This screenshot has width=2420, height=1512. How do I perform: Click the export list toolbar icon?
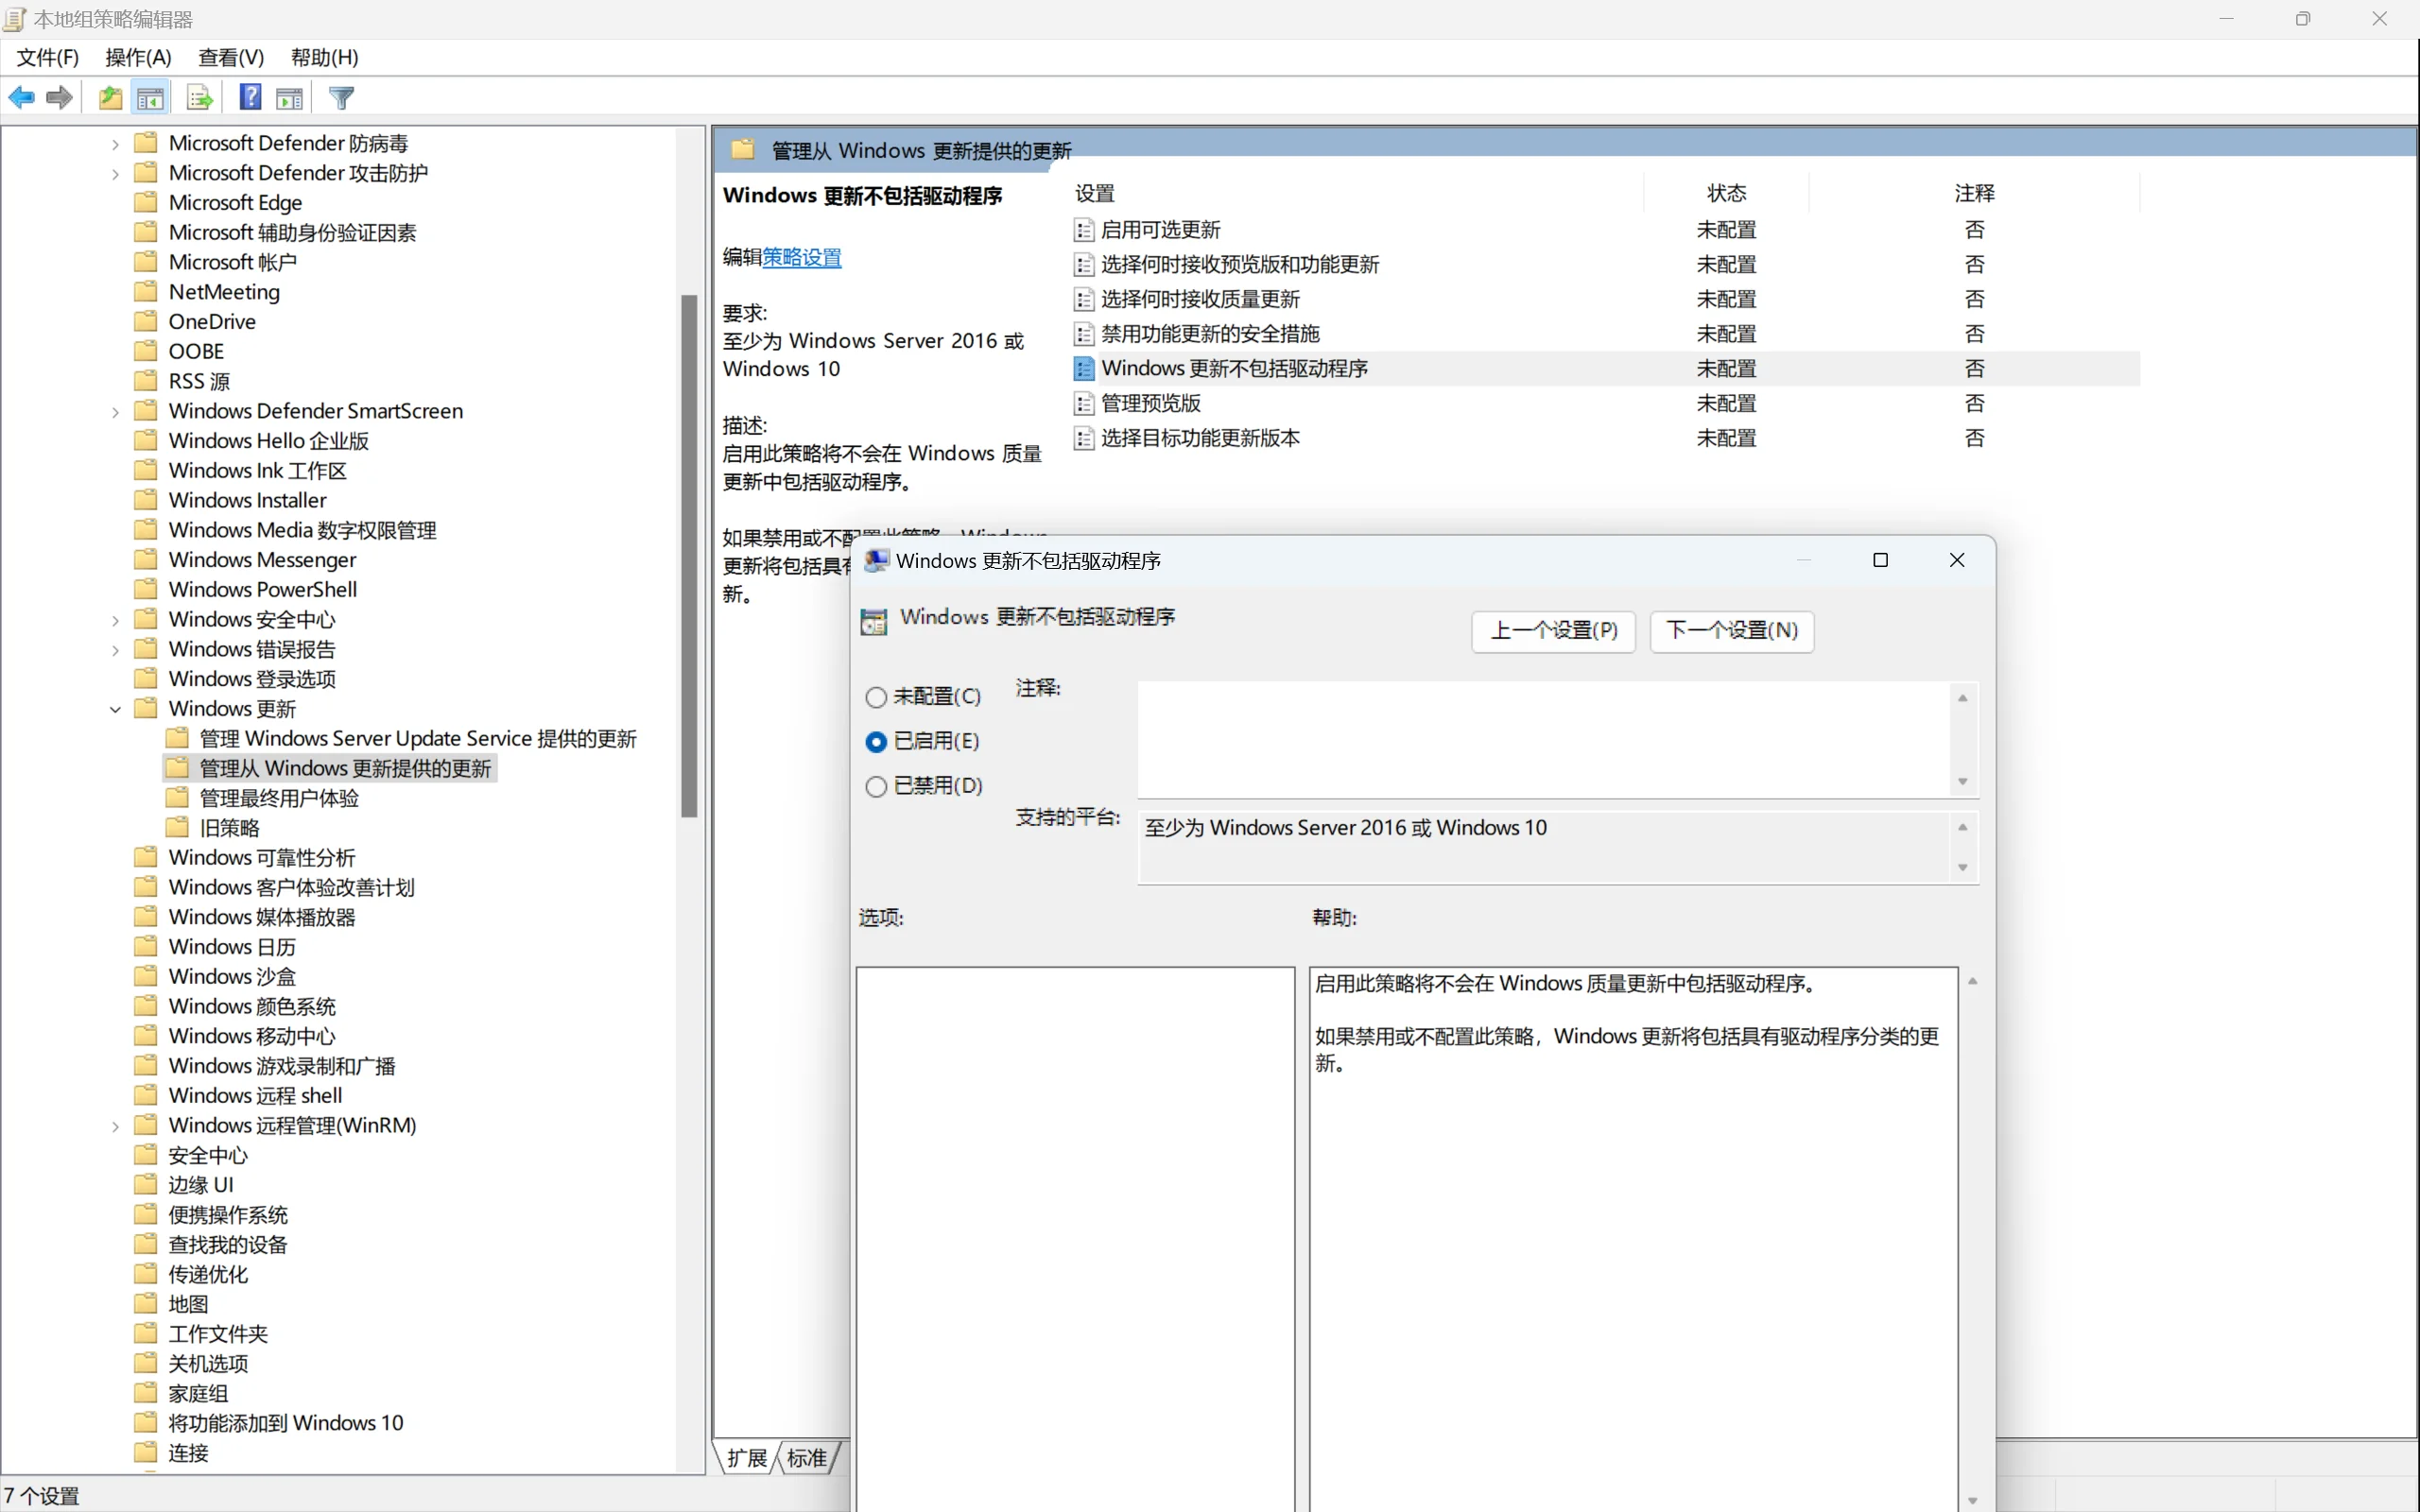click(x=199, y=98)
